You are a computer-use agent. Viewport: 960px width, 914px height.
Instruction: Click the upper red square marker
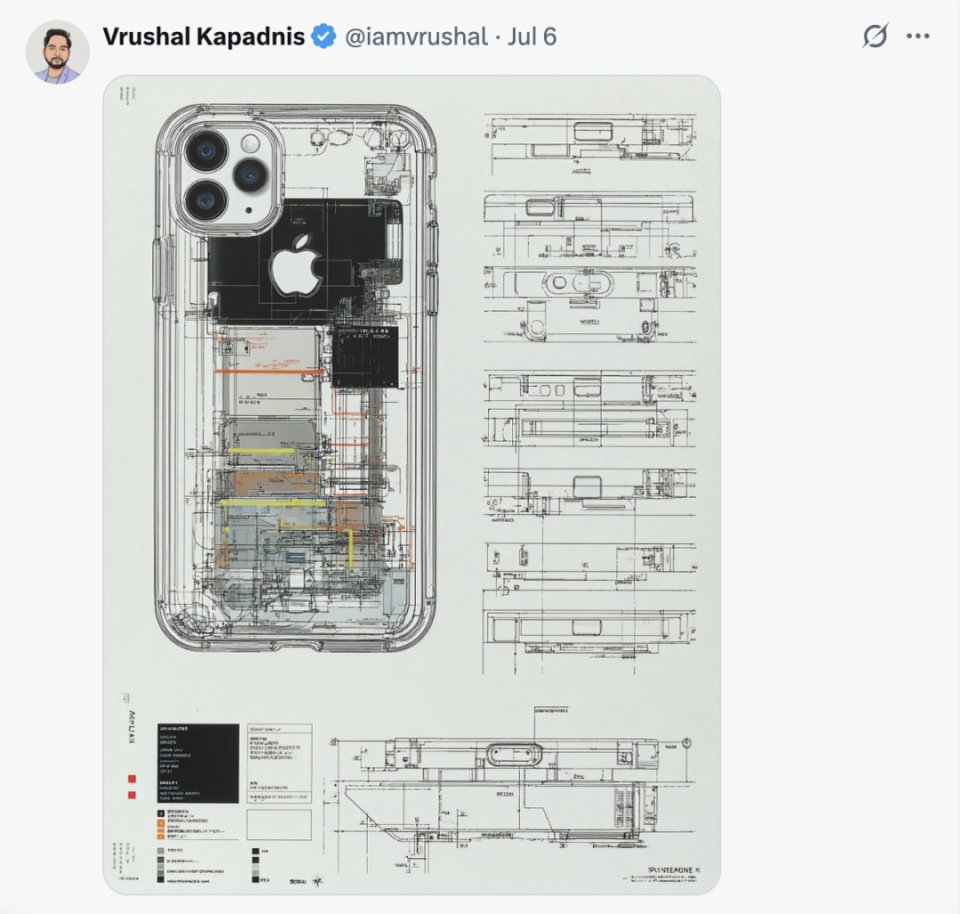point(132,779)
